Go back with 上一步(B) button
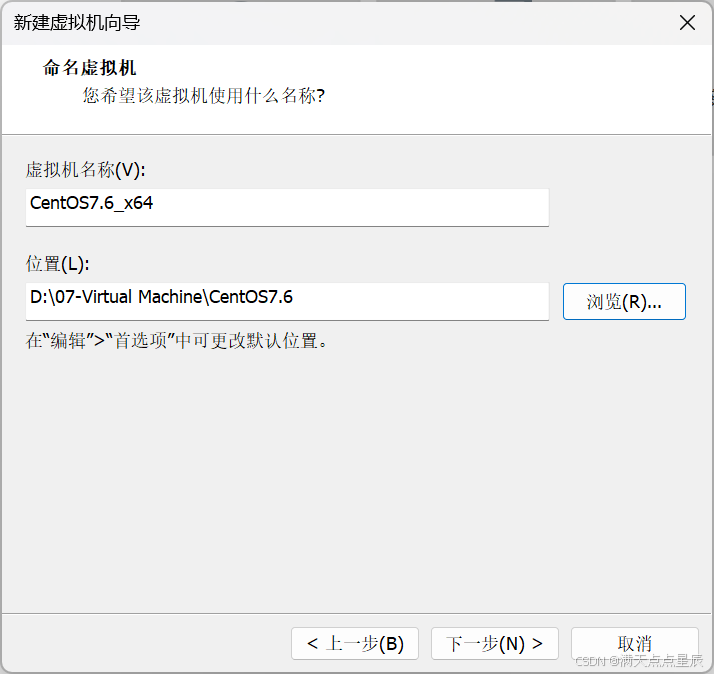This screenshot has height=674, width=714. 355,643
